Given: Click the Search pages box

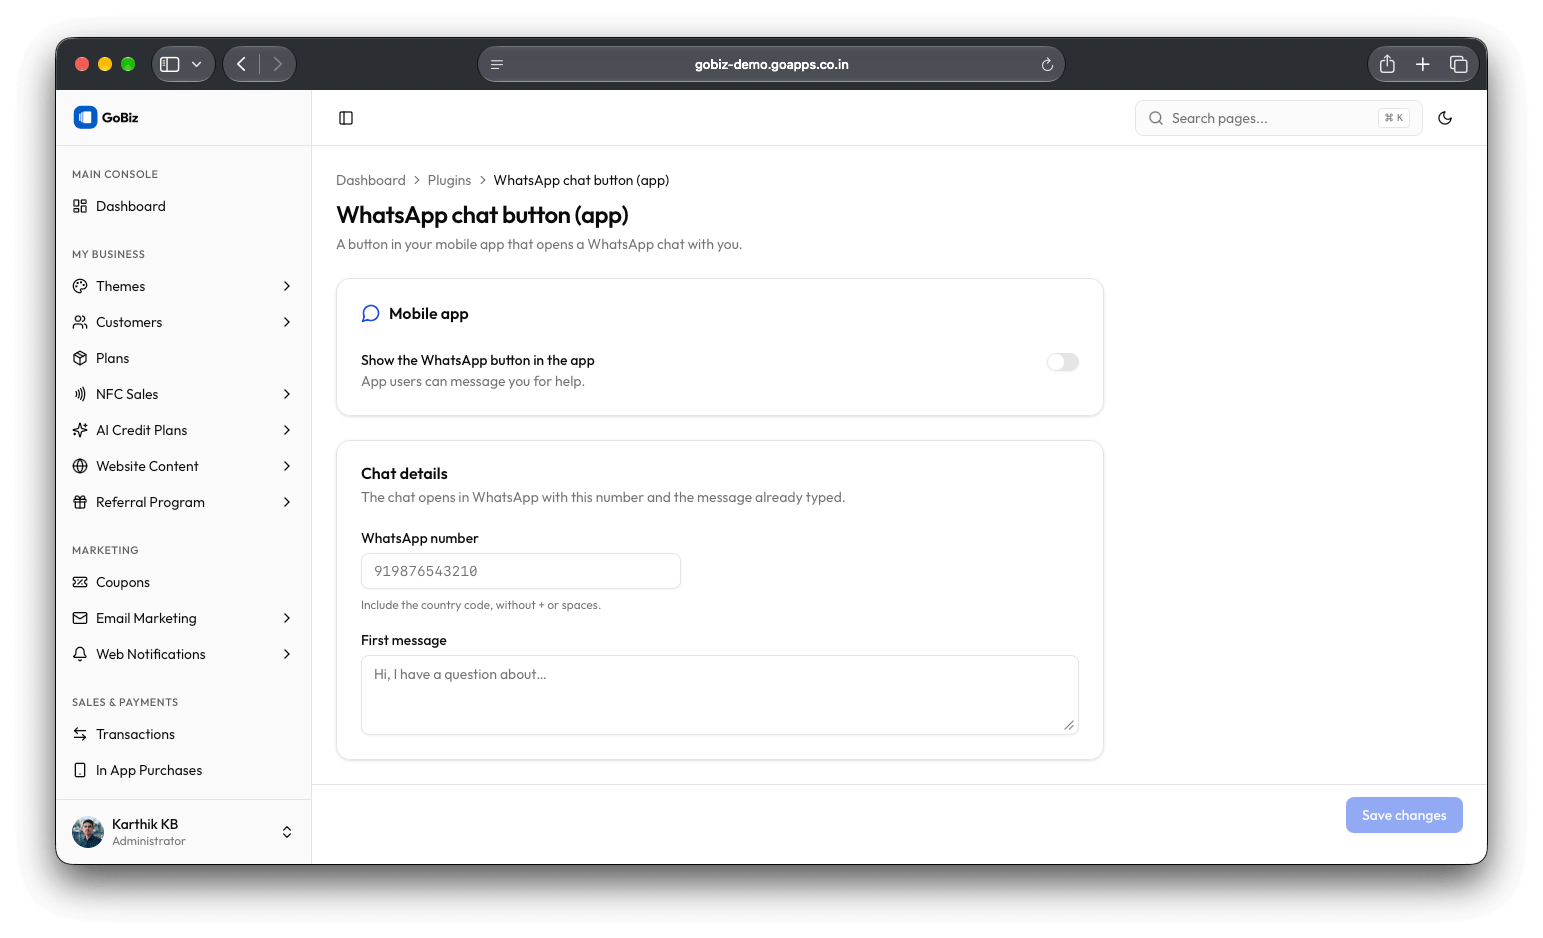Looking at the screenshot, I should pos(1278,118).
